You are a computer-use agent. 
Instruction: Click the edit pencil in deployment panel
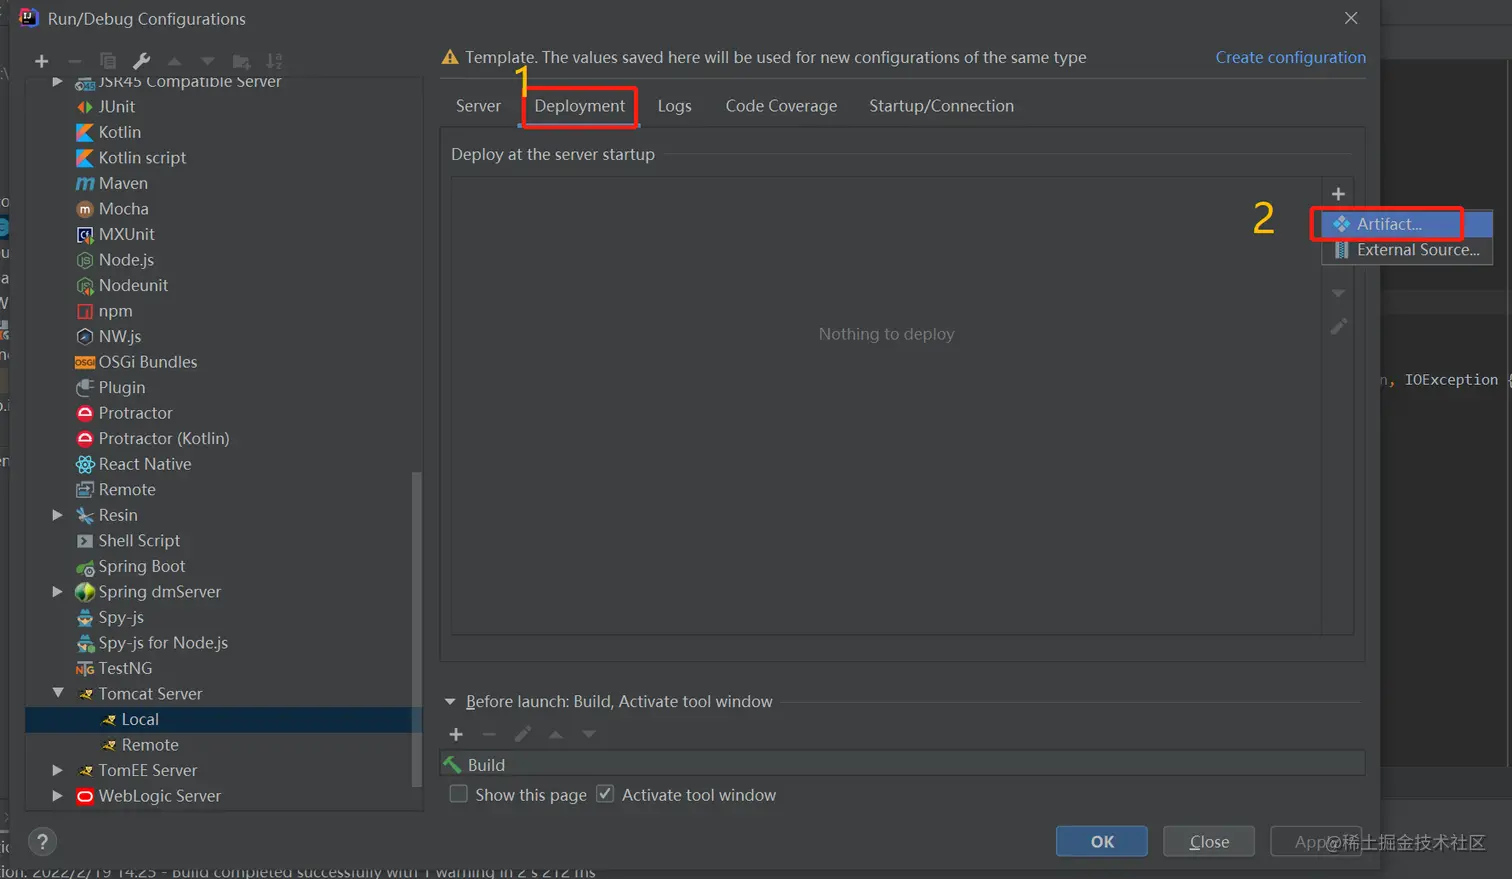point(1338,326)
